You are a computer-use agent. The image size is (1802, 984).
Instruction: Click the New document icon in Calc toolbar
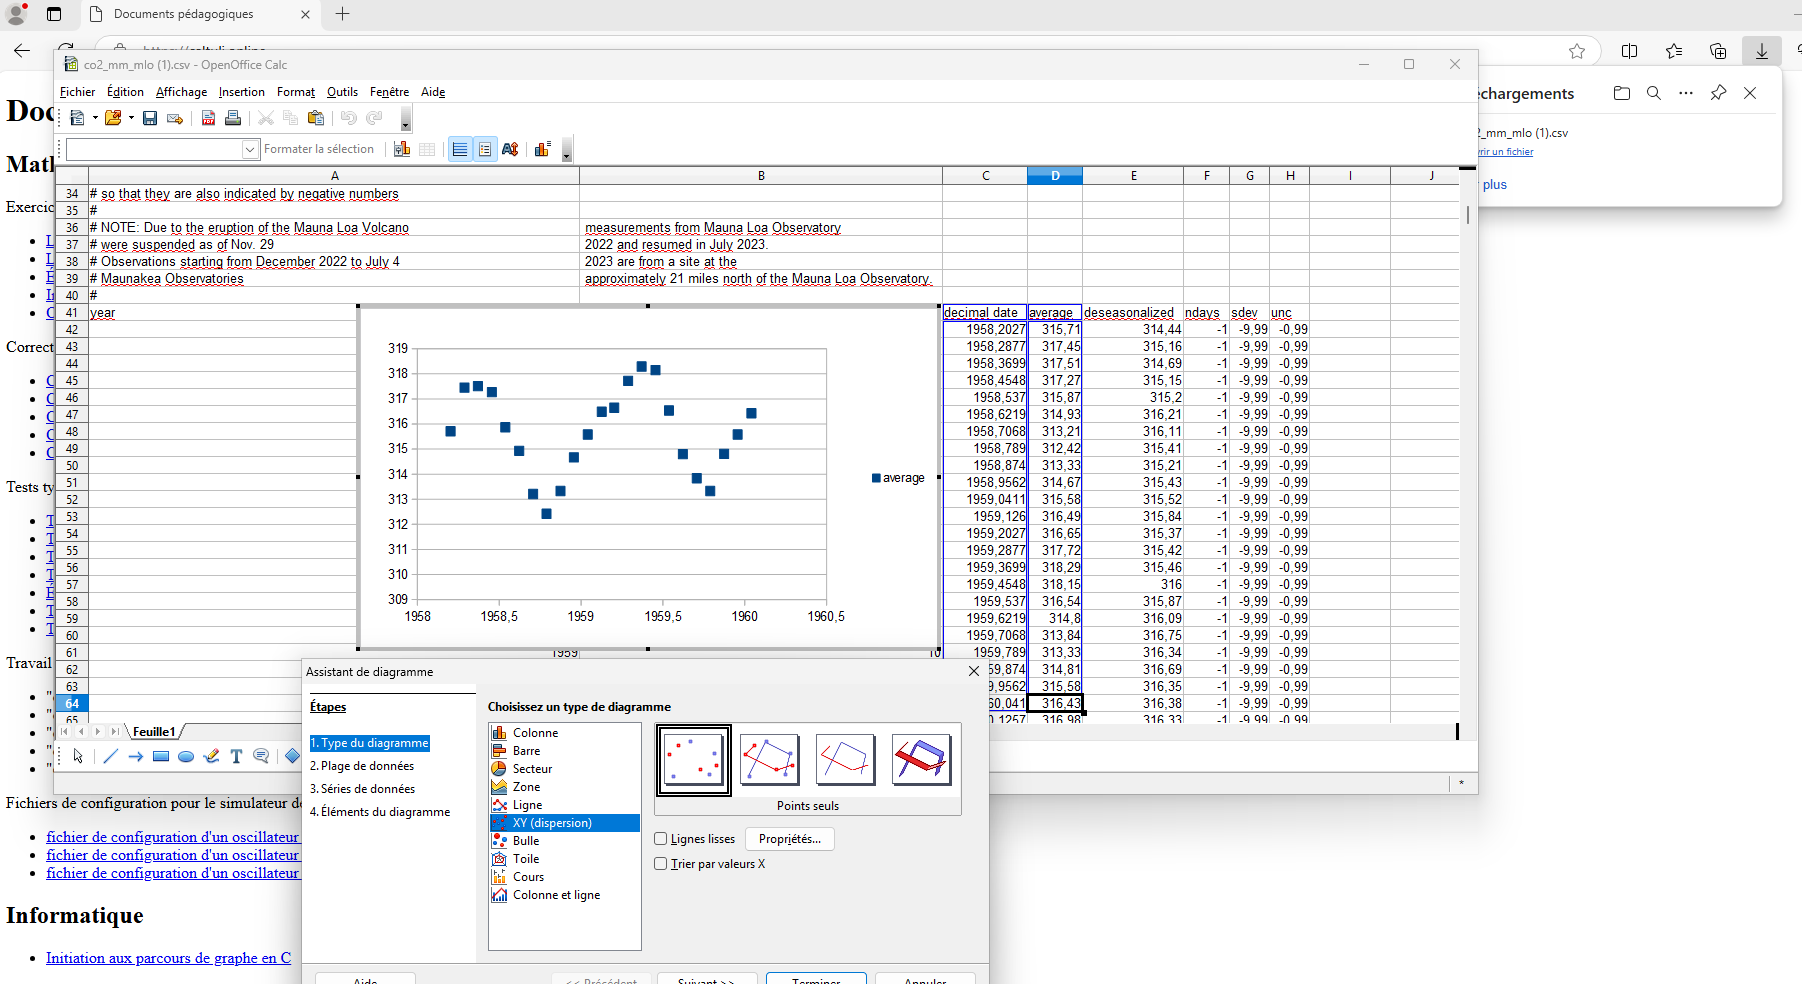pyautogui.click(x=77, y=118)
